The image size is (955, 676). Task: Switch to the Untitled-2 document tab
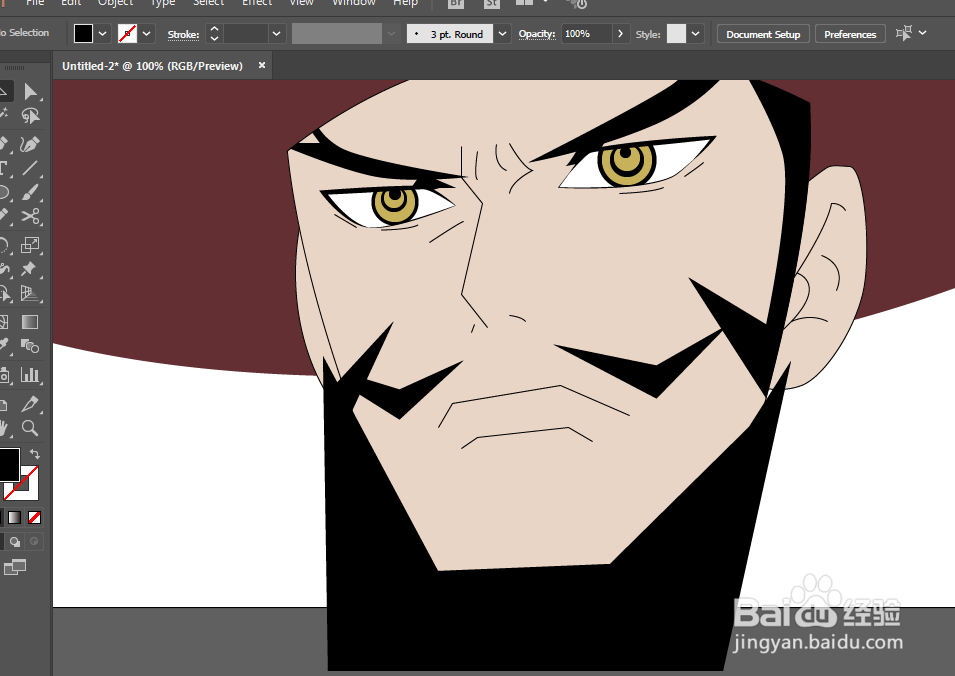tap(152, 66)
